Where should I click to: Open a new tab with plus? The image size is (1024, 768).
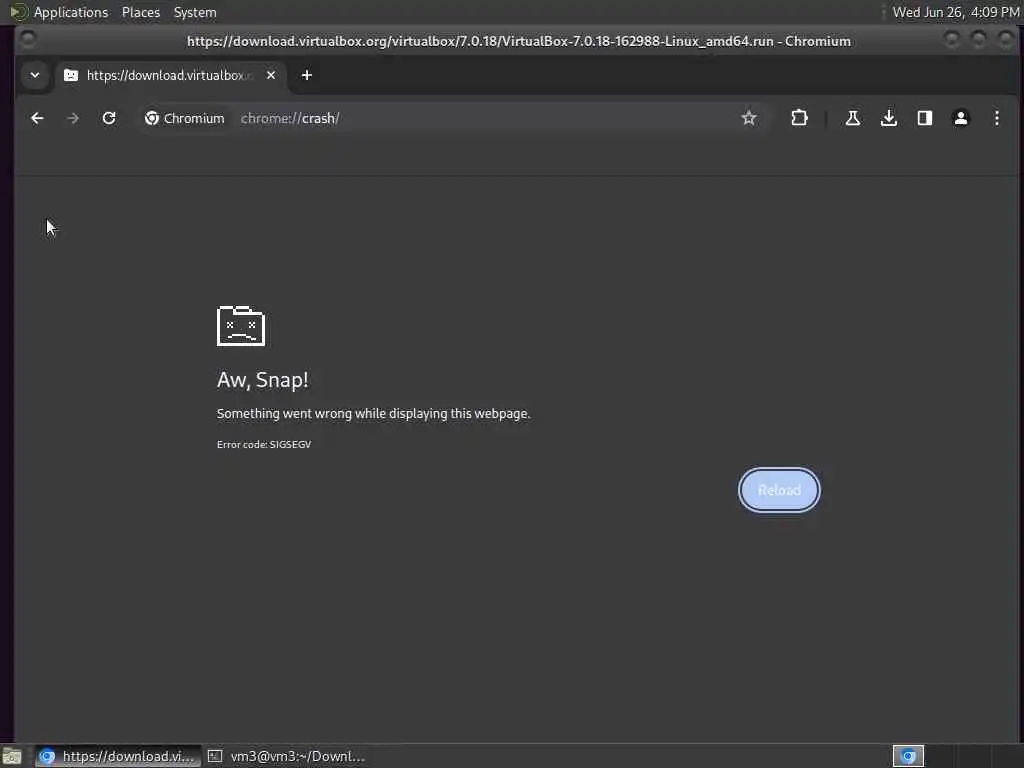(306, 75)
